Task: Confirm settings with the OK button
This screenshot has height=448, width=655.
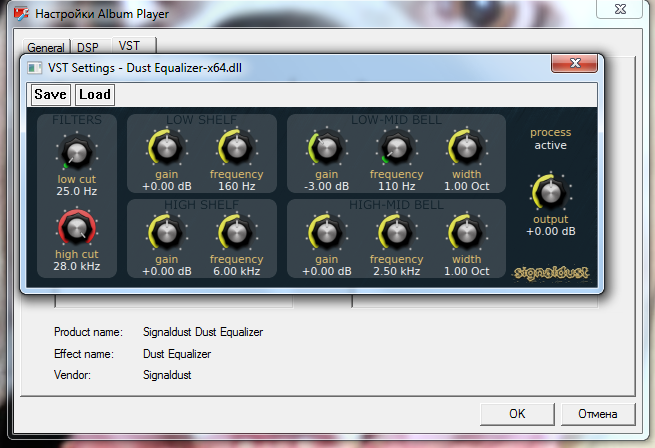Action: (517, 414)
